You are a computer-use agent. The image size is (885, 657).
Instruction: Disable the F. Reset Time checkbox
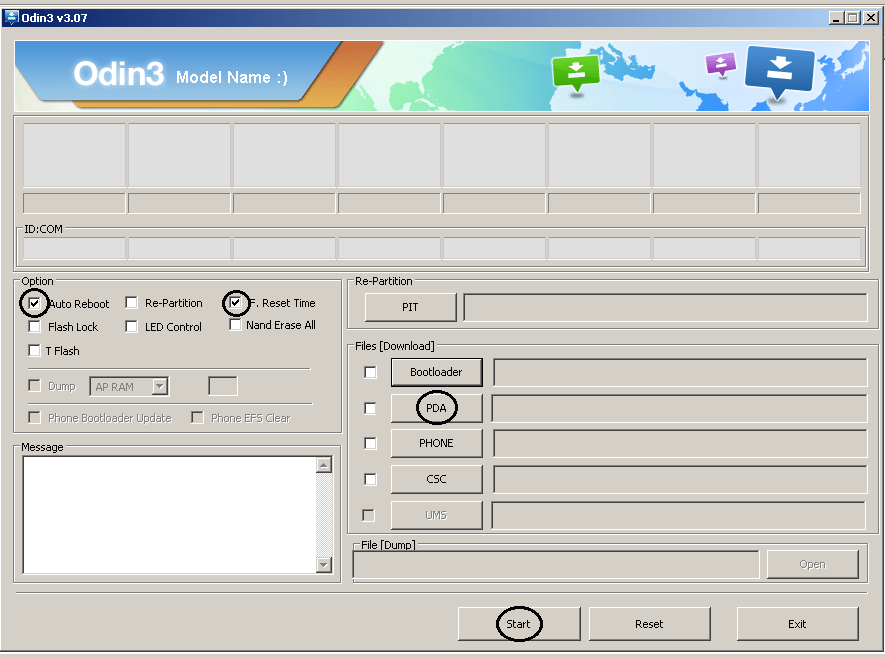tap(236, 303)
